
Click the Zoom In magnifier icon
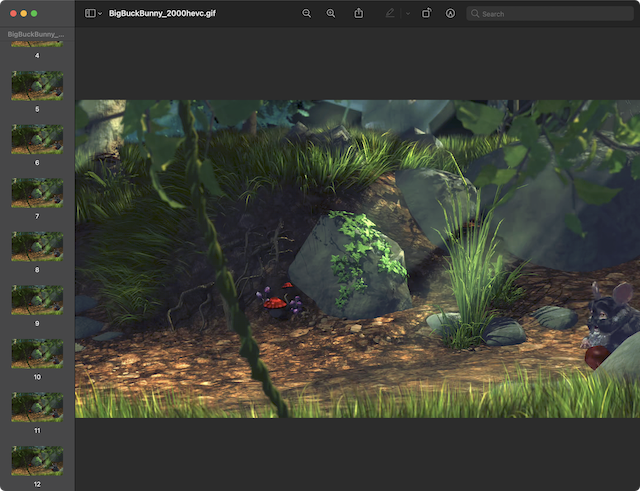[x=331, y=13]
